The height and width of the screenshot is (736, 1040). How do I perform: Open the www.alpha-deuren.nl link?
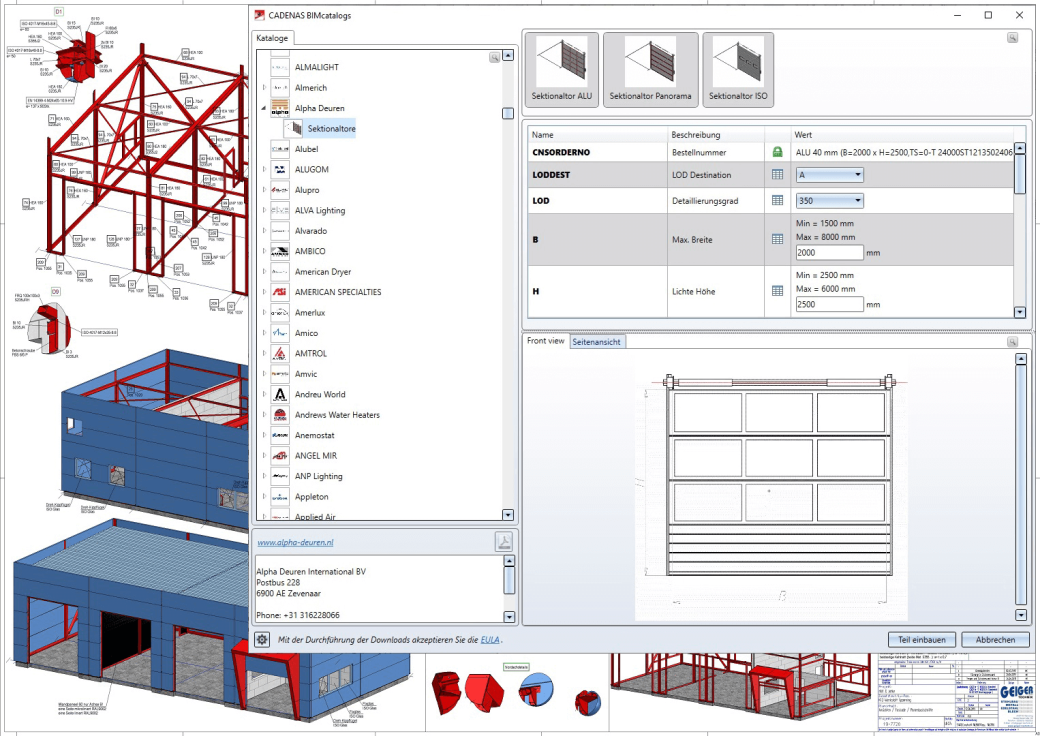[295, 542]
